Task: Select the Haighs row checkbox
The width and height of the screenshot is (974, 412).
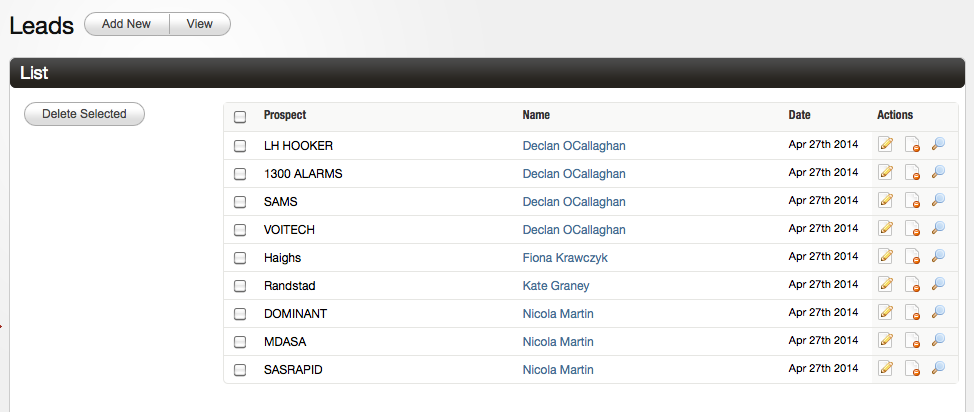Action: [x=240, y=258]
